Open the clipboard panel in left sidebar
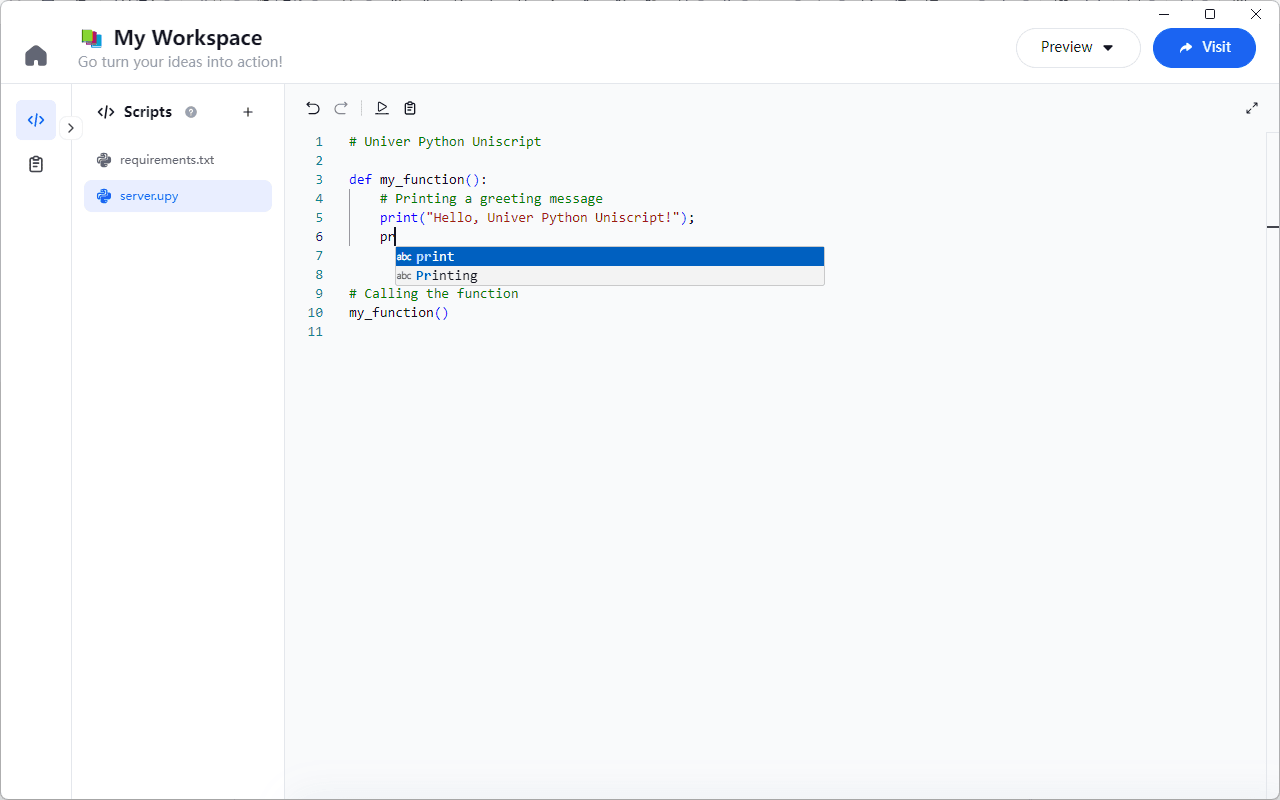Viewport: 1280px width, 800px height. tap(36, 164)
